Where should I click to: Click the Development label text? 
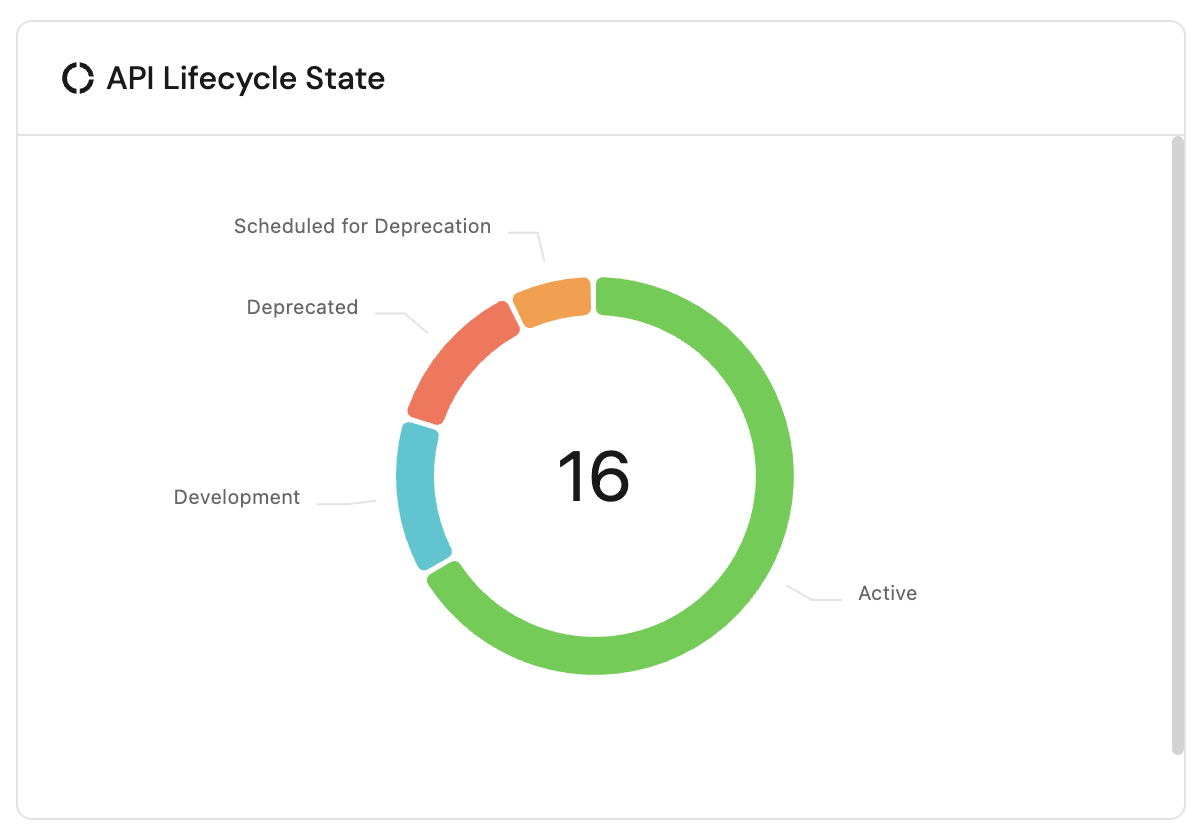coord(237,497)
